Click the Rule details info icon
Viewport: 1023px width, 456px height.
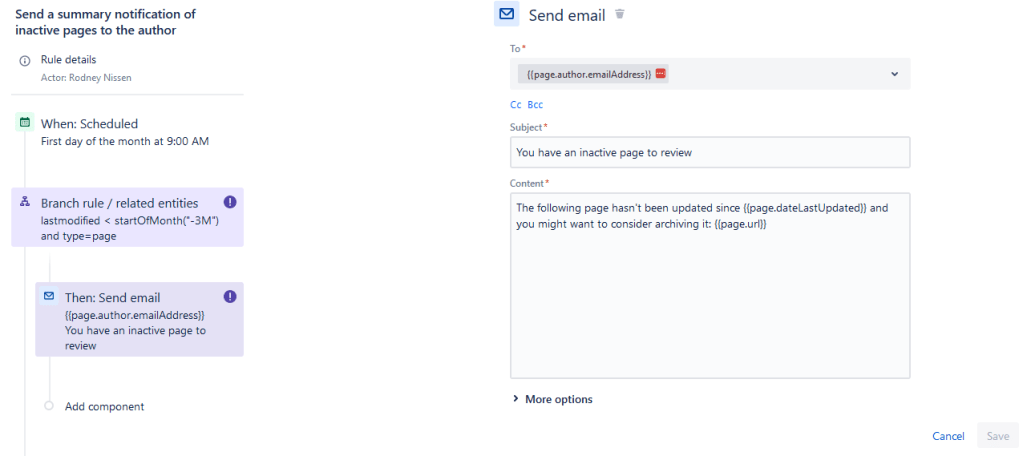click(x=25, y=61)
